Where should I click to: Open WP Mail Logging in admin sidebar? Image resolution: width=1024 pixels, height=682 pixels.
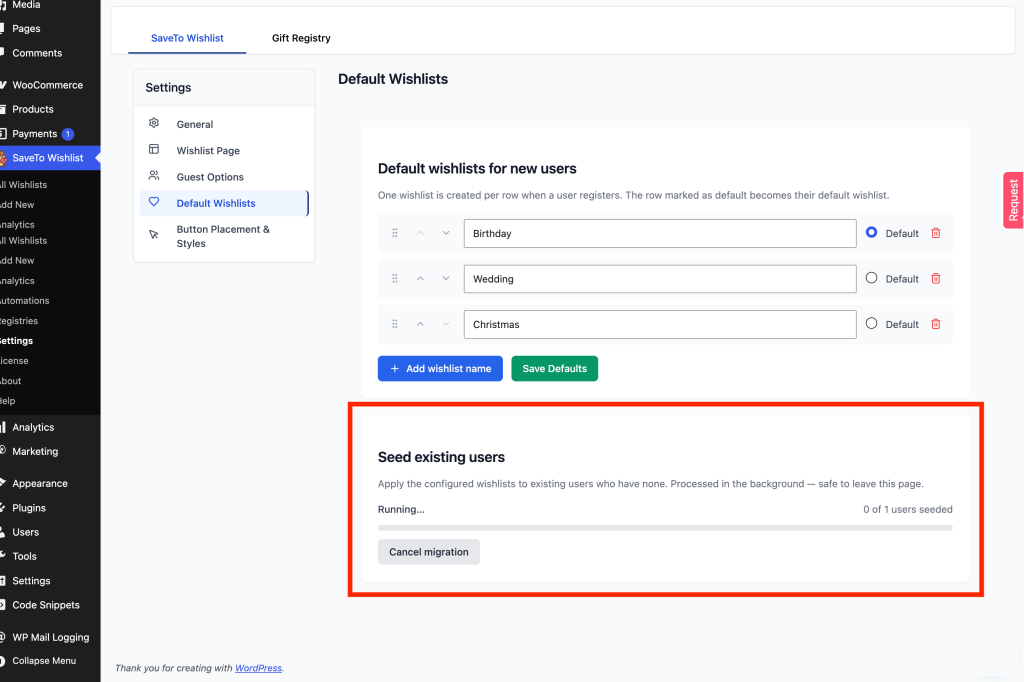click(50, 637)
